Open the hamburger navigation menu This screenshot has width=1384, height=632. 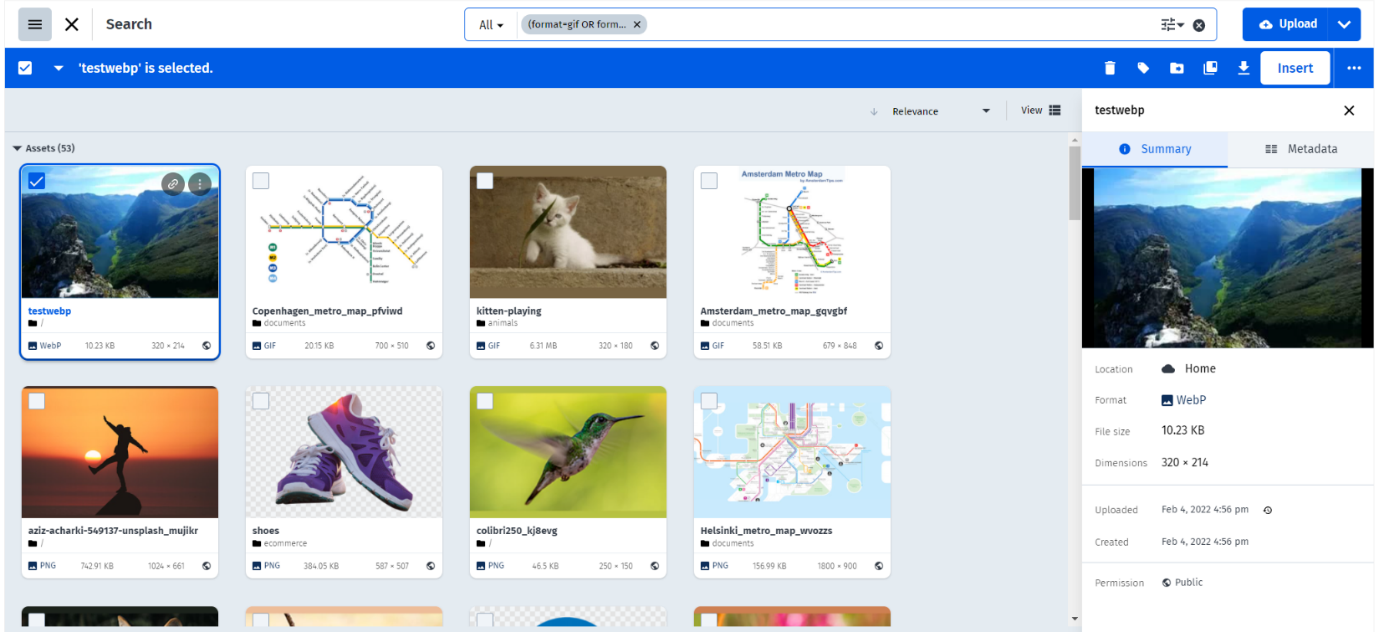[35, 24]
